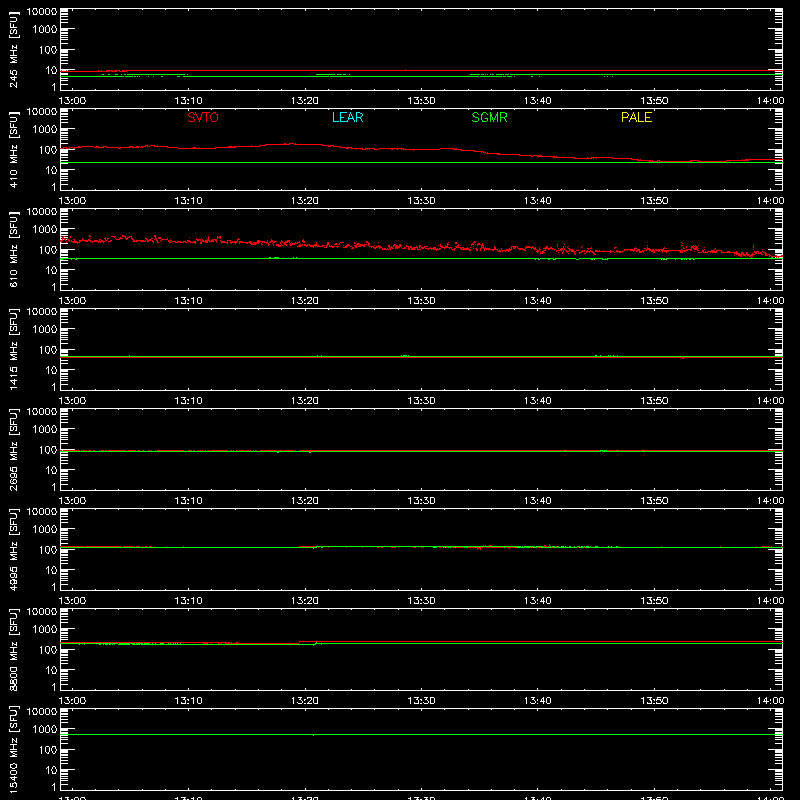Select the 4995 MHz [SFU] axis title
The height and width of the screenshot is (800, 800).
click(13, 549)
